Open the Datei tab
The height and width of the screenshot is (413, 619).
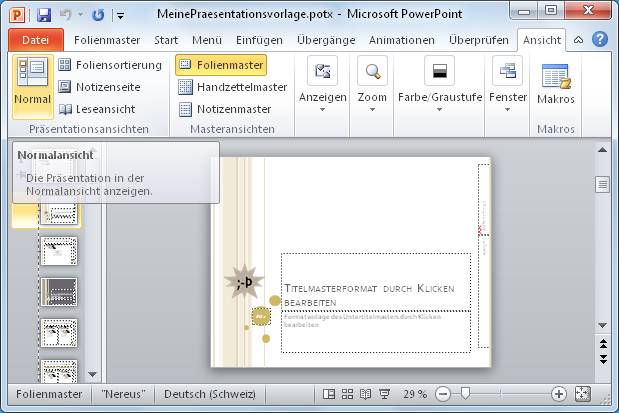[x=36, y=40]
